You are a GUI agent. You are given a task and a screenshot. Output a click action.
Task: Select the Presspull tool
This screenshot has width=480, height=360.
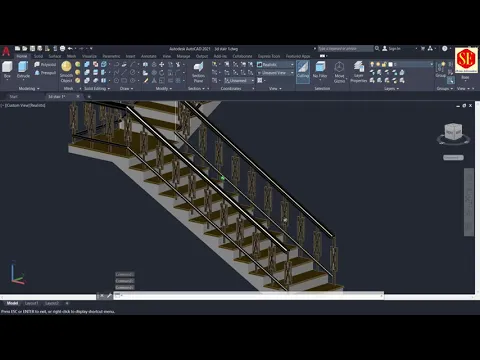tap(45, 73)
